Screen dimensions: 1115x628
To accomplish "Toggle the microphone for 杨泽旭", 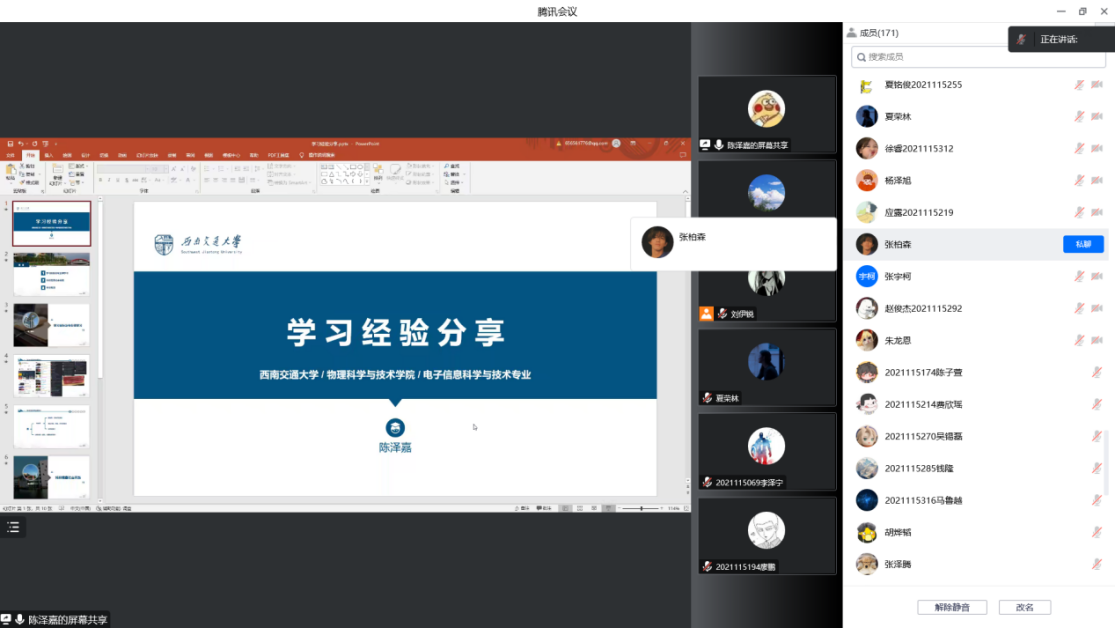I will pyautogui.click(x=1080, y=181).
